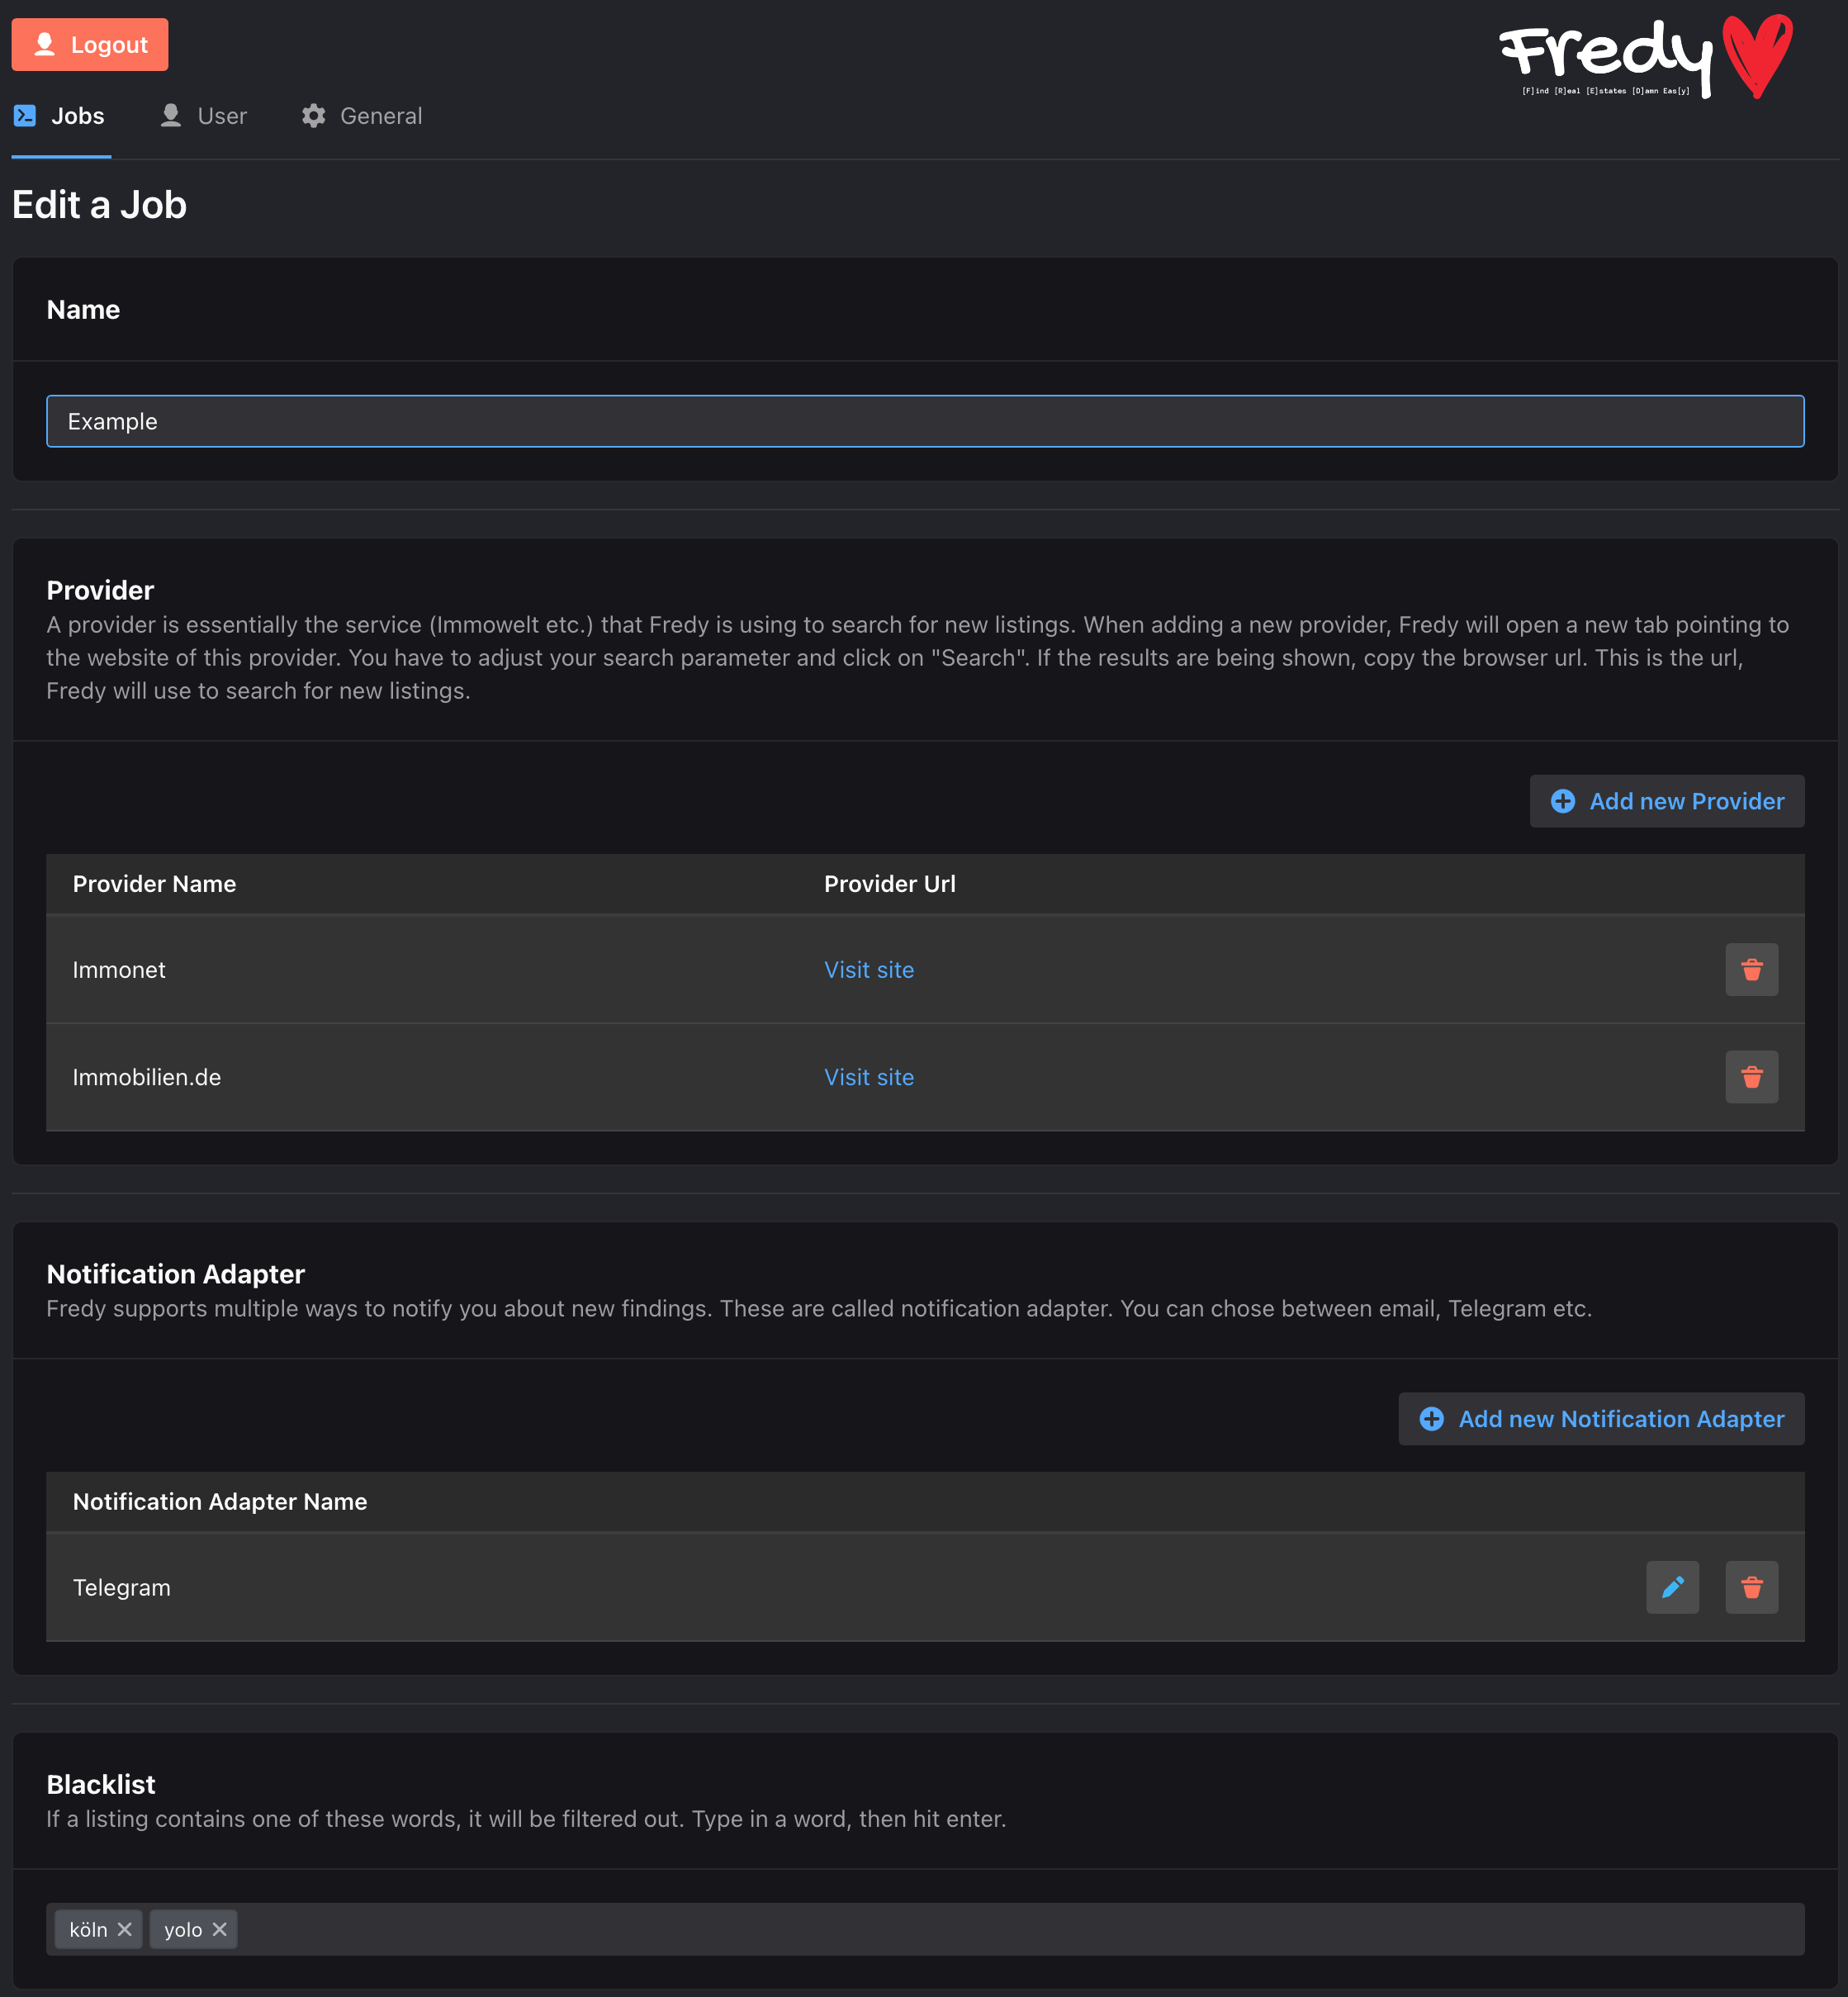
Task: Remove the köln blacklist tag
Action: [x=125, y=1929]
